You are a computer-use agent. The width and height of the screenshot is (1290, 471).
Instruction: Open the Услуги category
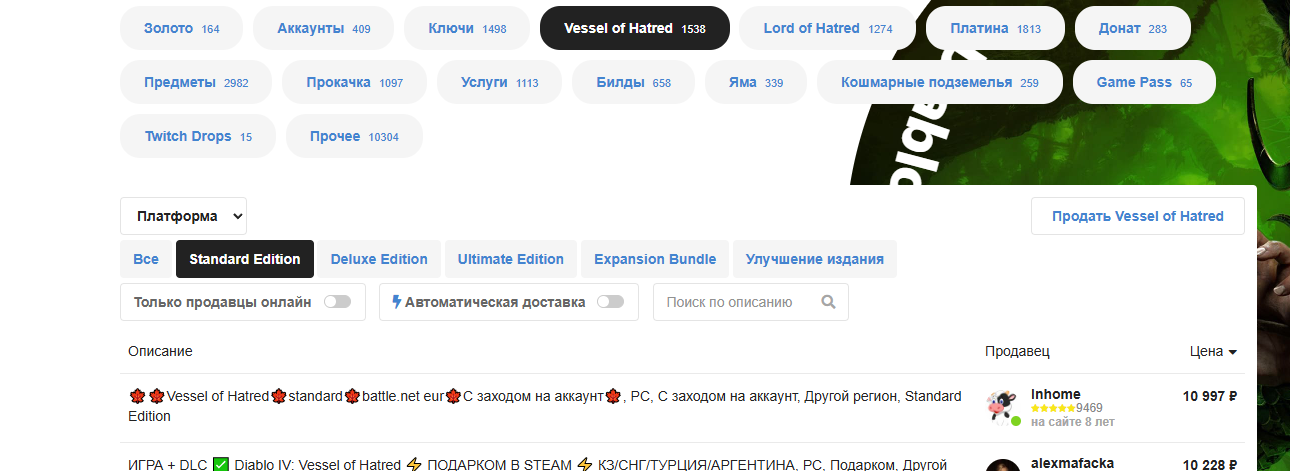pos(500,82)
